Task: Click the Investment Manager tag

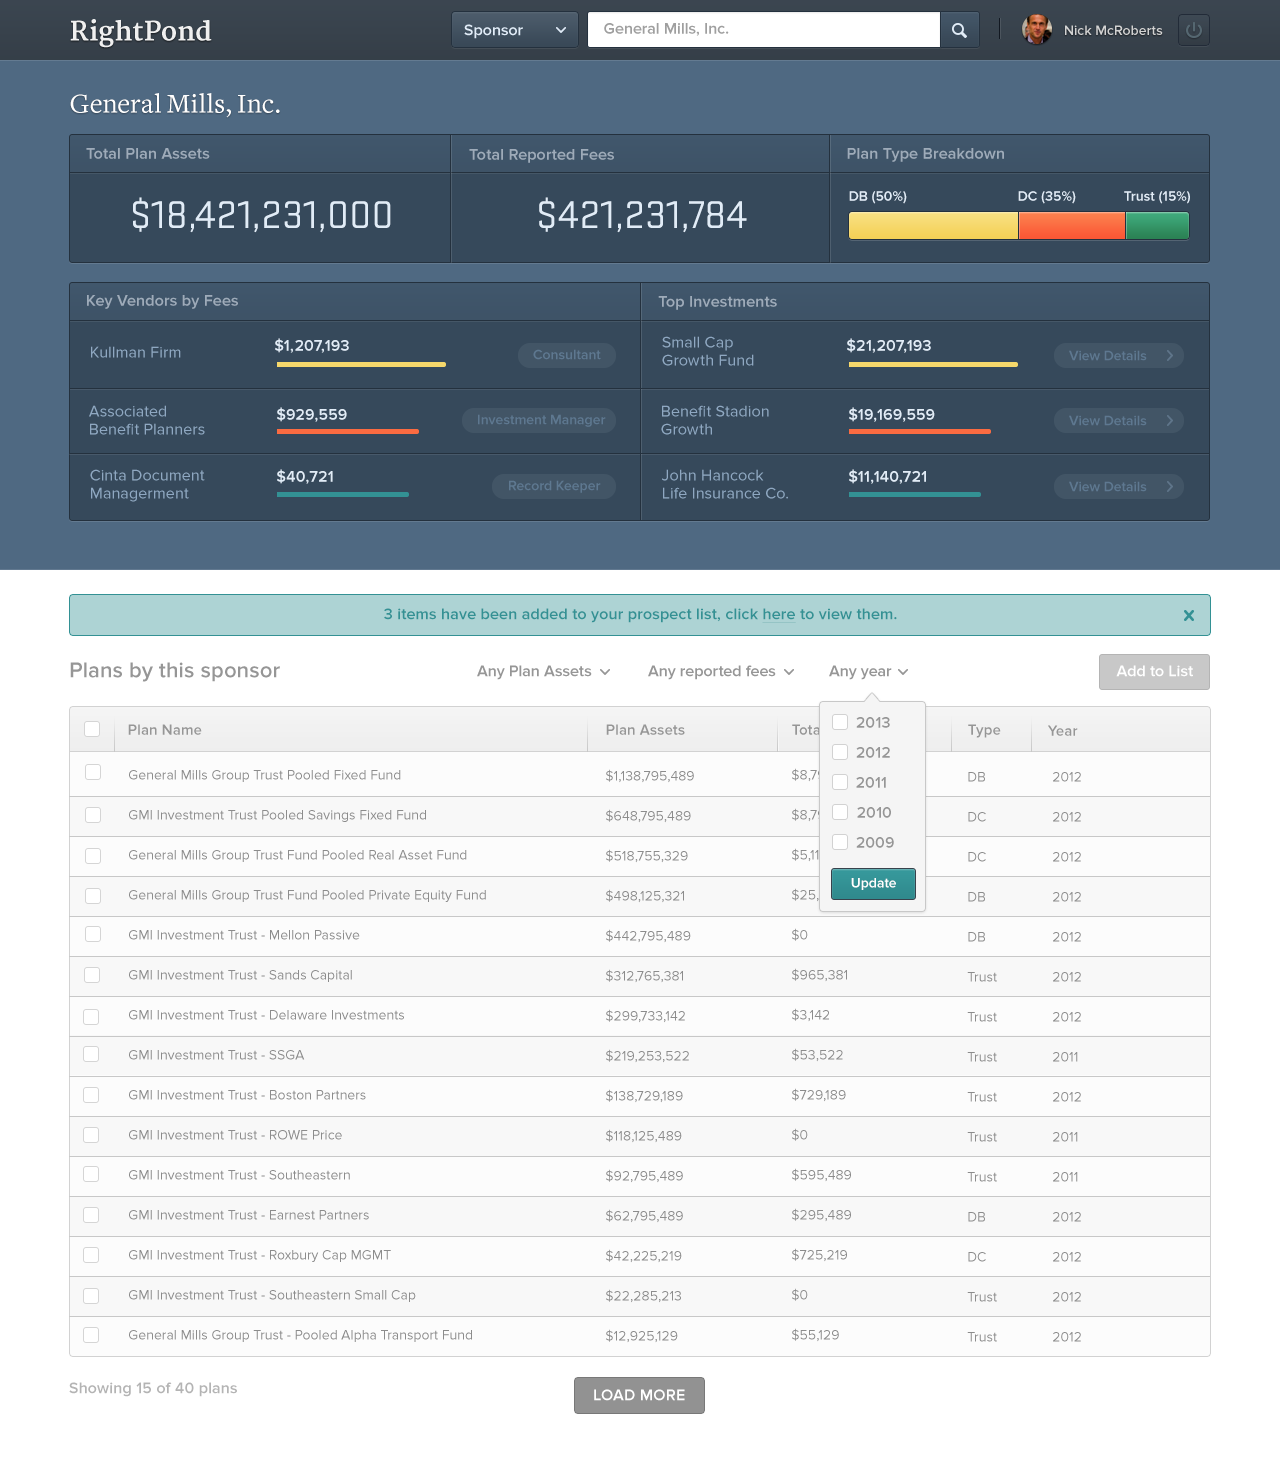Action: [539, 420]
